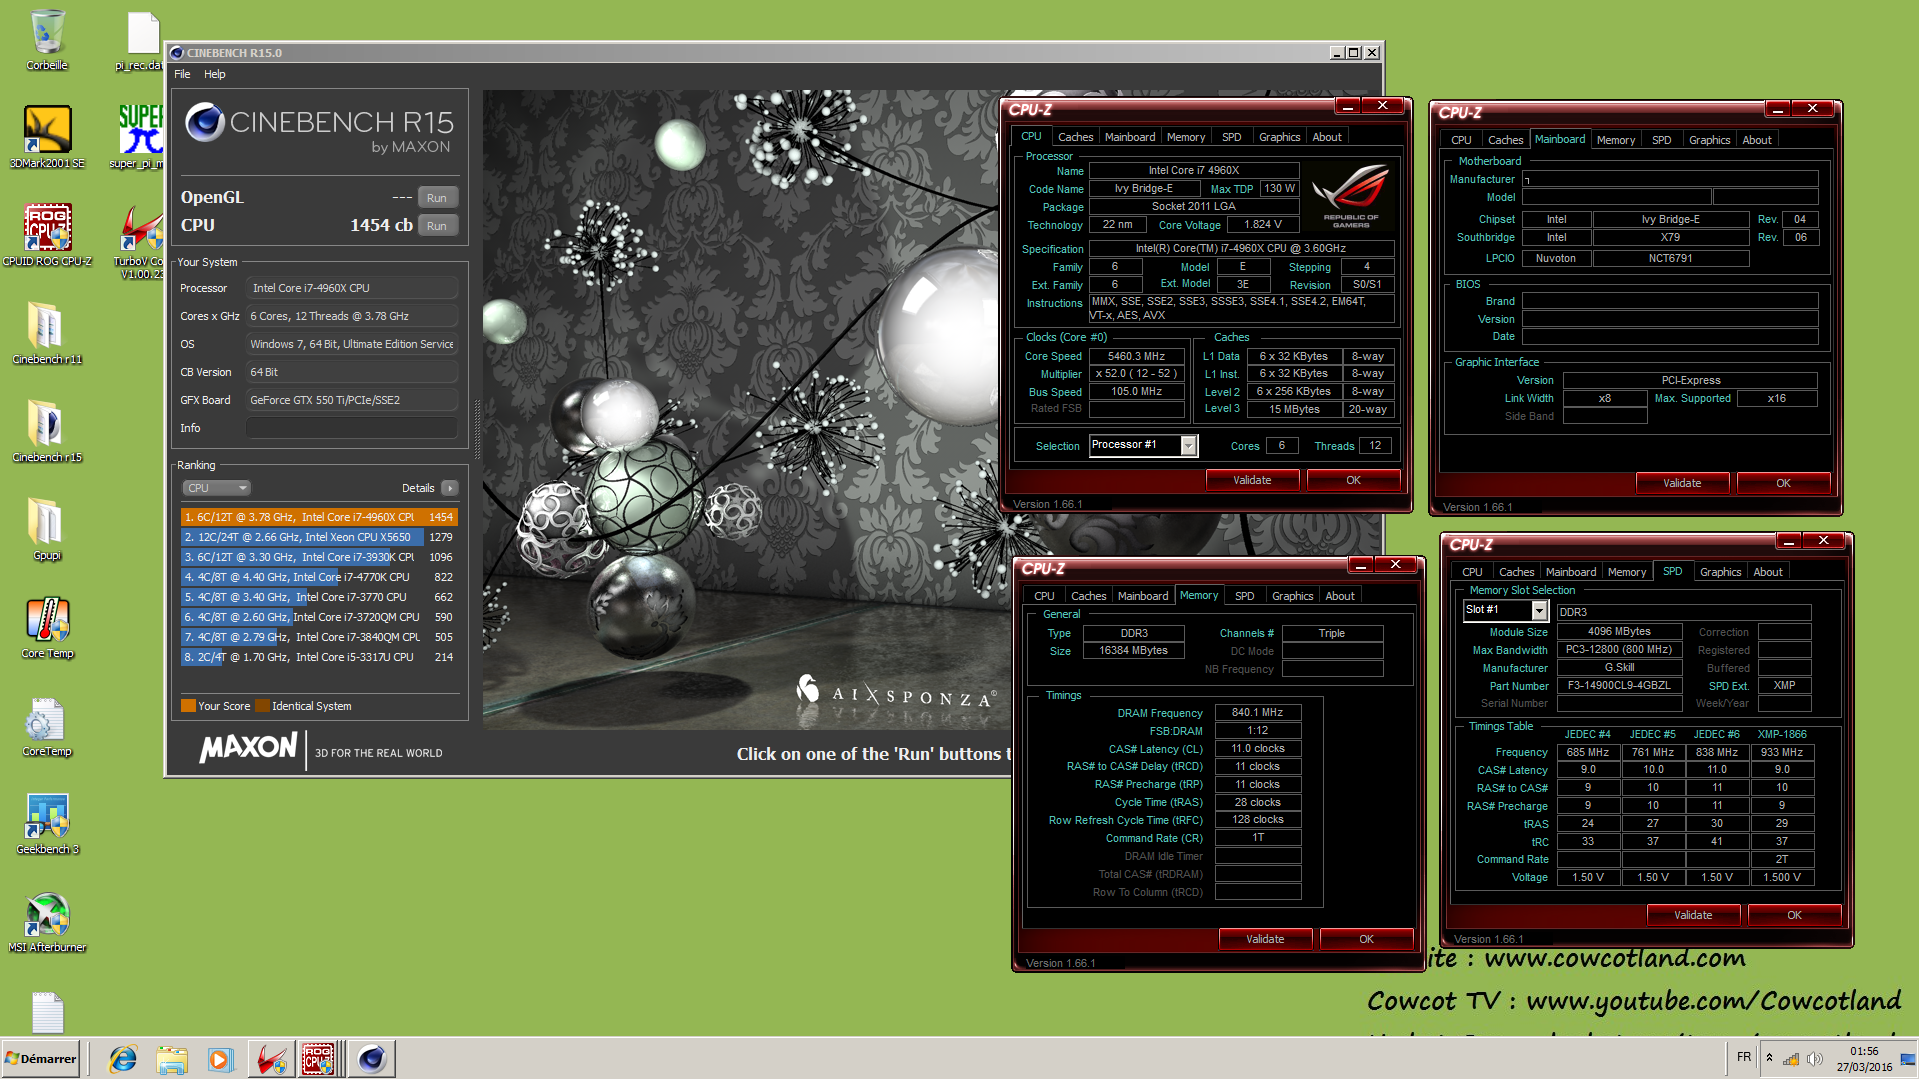Open the CoreTemp gear file icon
The height and width of the screenshot is (1079, 1919).
click(47, 725)
